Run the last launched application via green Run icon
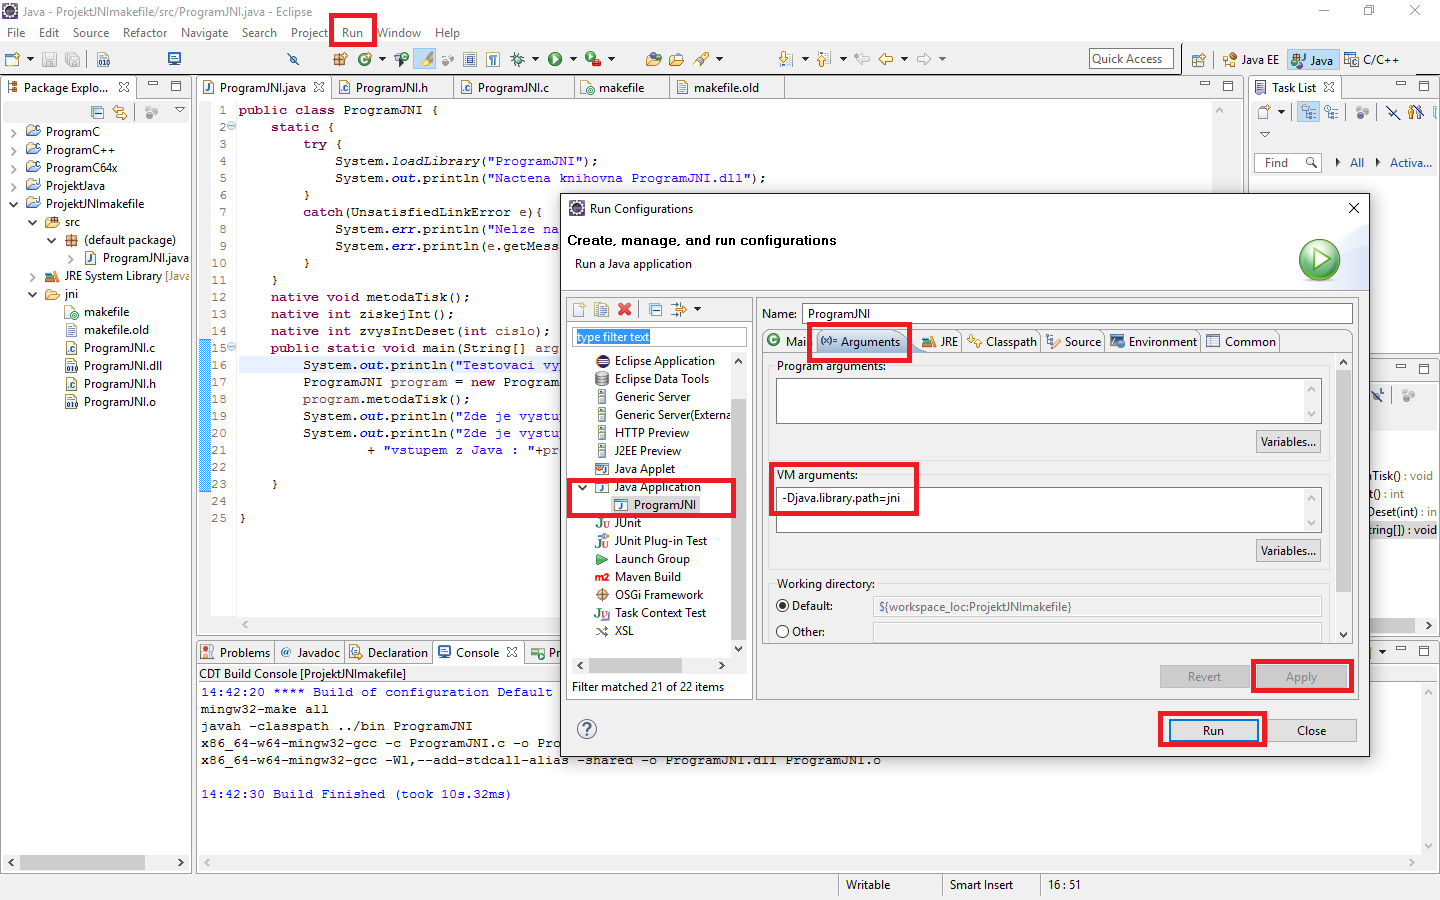Image resolution: width=1440 pixels, height=900 pixels. tap(553, 59)
